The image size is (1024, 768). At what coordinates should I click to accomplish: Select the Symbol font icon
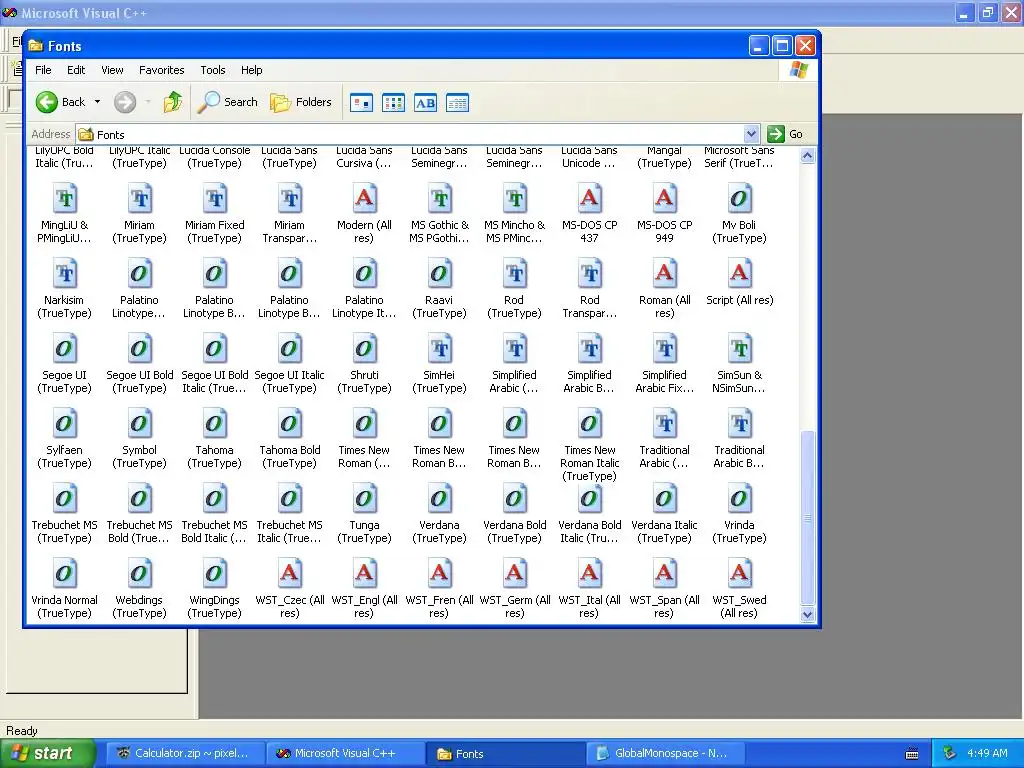pos(140,423)
